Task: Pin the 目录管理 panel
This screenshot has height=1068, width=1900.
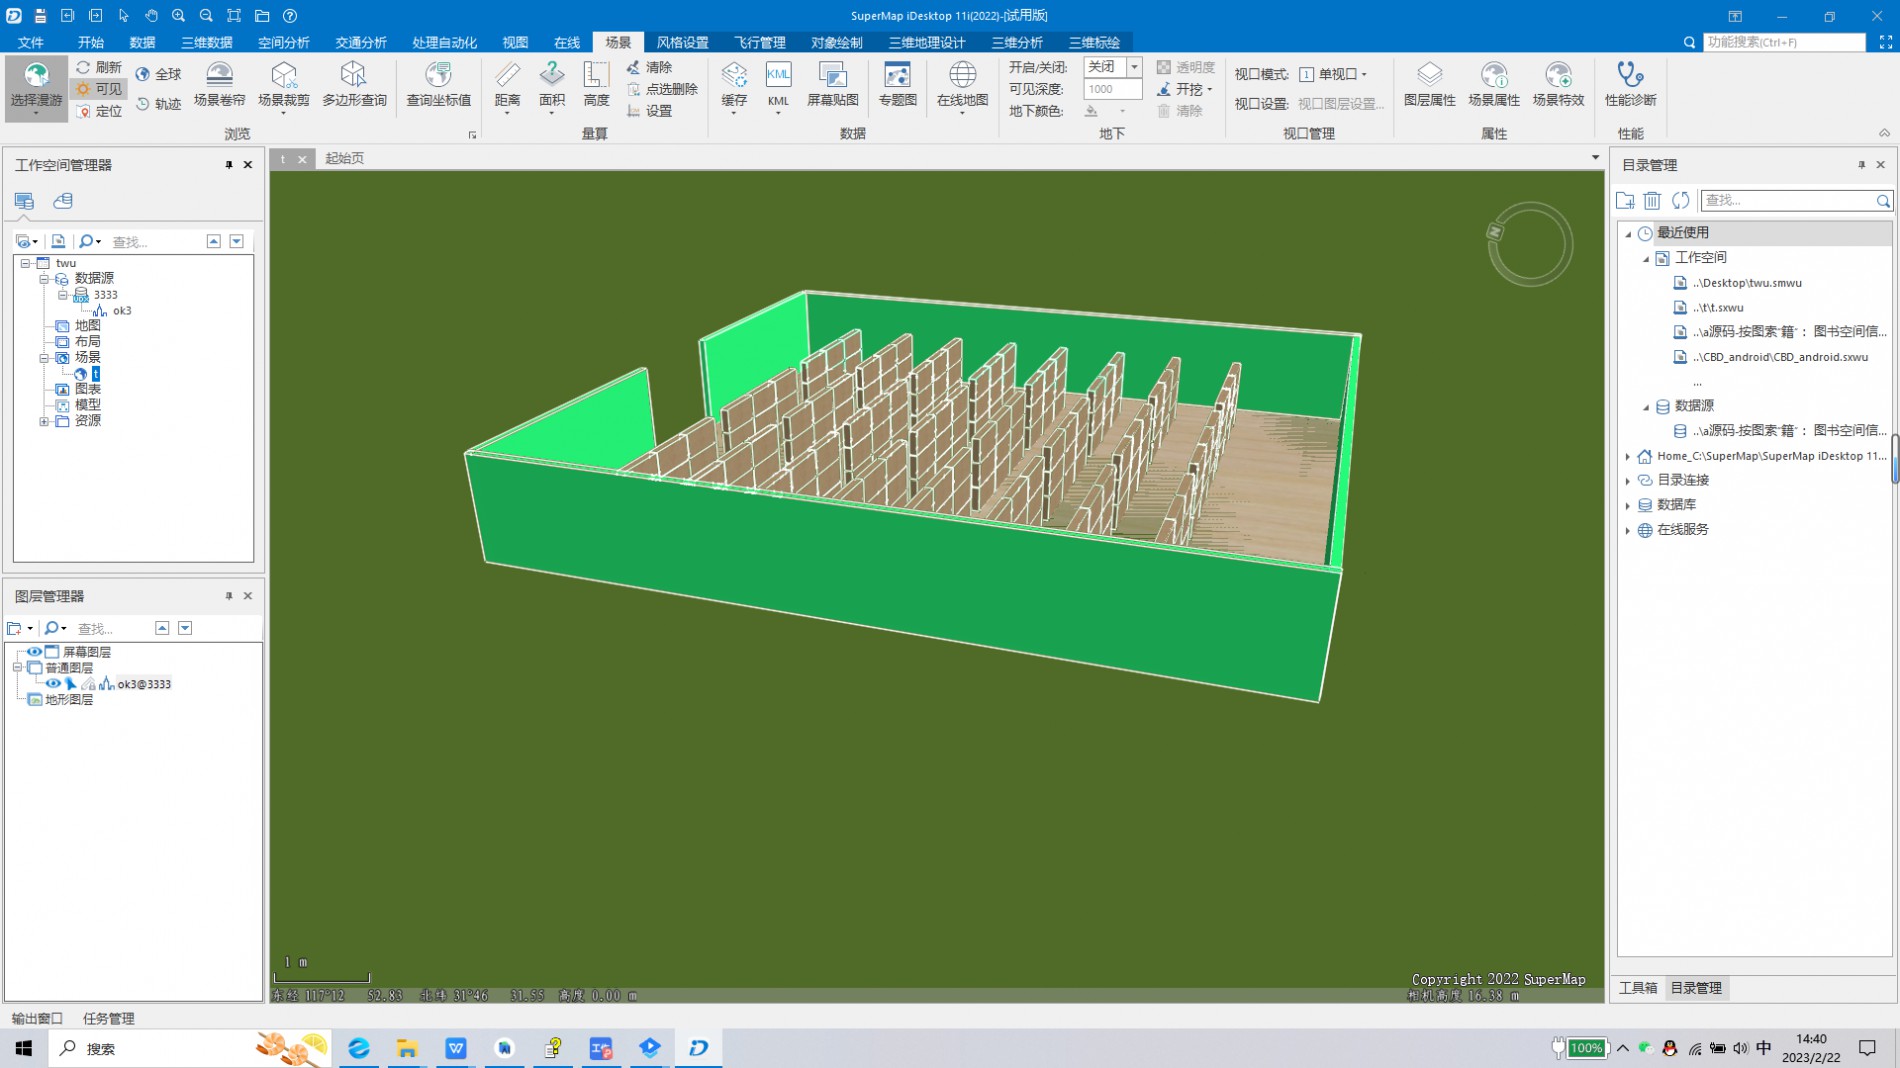Action: click(x=1861, y=165)
